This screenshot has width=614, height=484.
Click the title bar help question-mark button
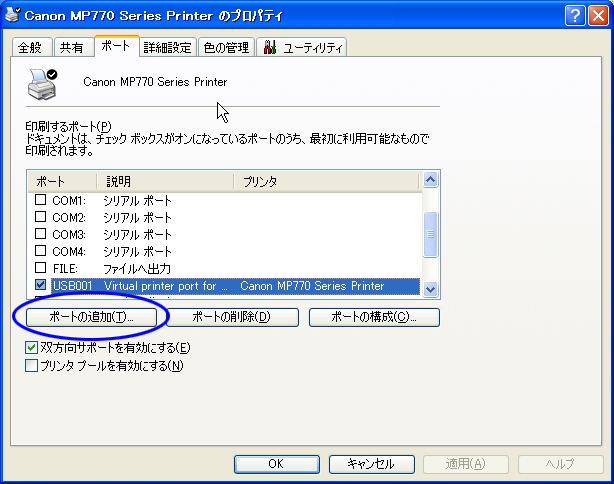[575, 16]
